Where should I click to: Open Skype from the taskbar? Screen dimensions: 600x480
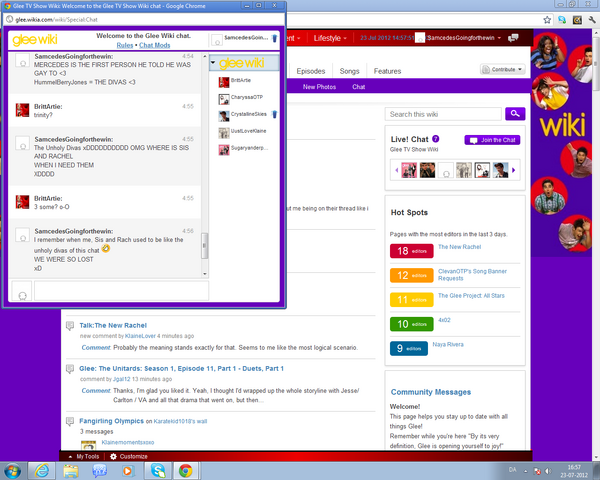click(x=158, y=470)
